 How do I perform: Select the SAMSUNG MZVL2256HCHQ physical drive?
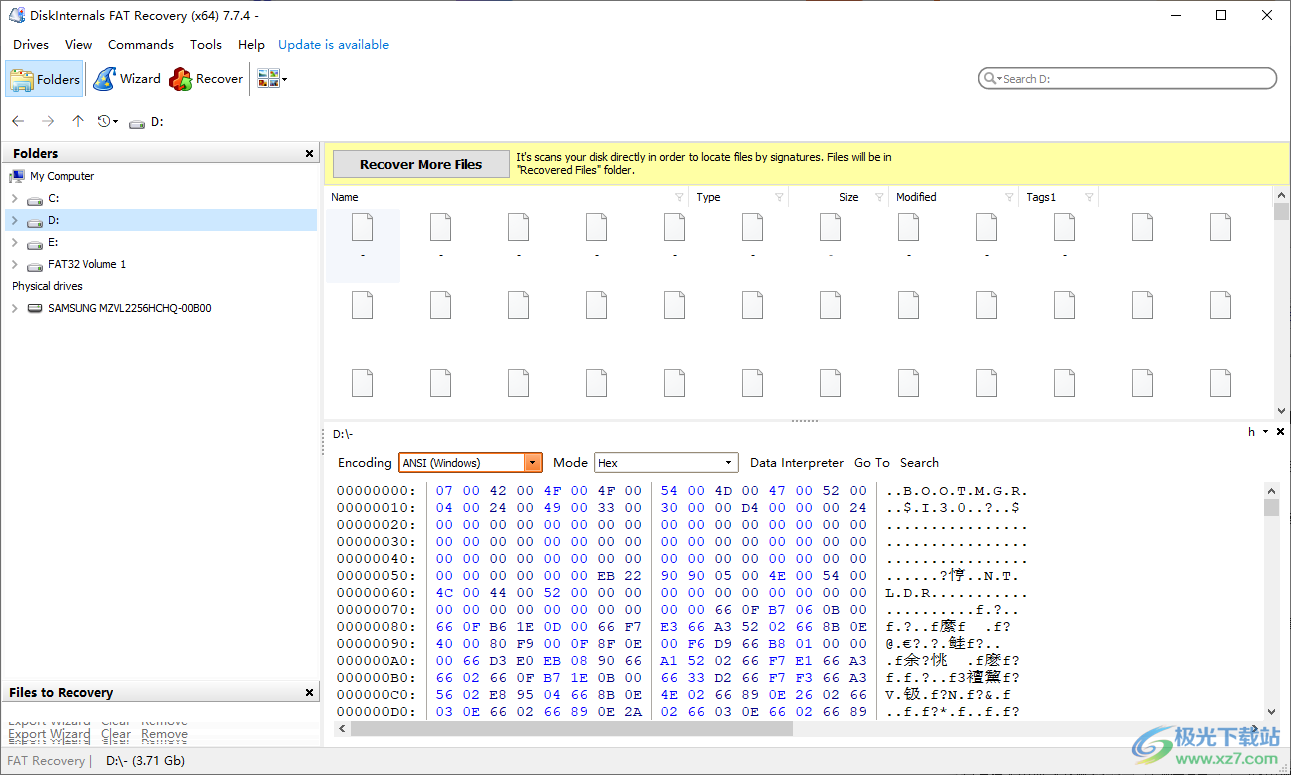click(x=130, y=308)
